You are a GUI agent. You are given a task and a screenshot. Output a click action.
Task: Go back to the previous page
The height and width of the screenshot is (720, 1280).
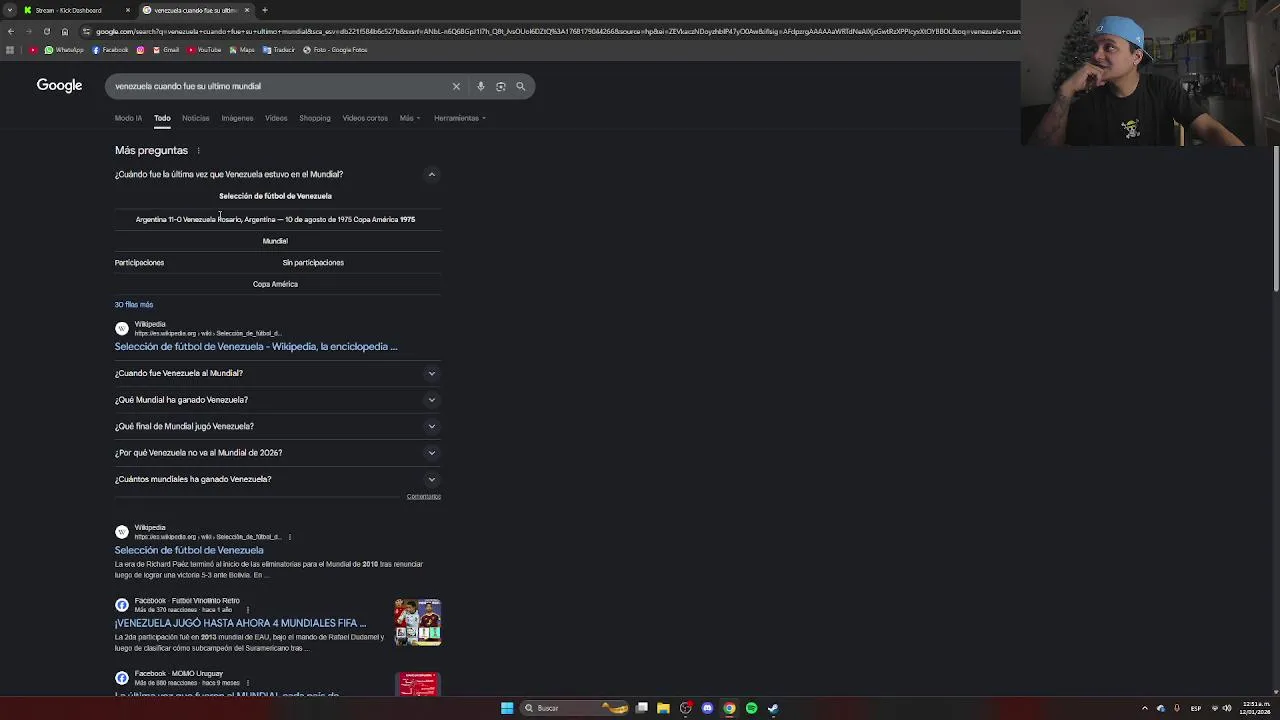pyautogui.click(x=10, y=31)
